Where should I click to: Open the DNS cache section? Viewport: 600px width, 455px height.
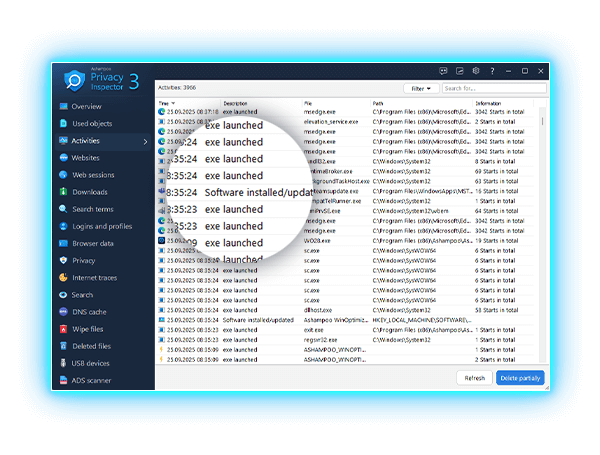click(x=88, y=312)
